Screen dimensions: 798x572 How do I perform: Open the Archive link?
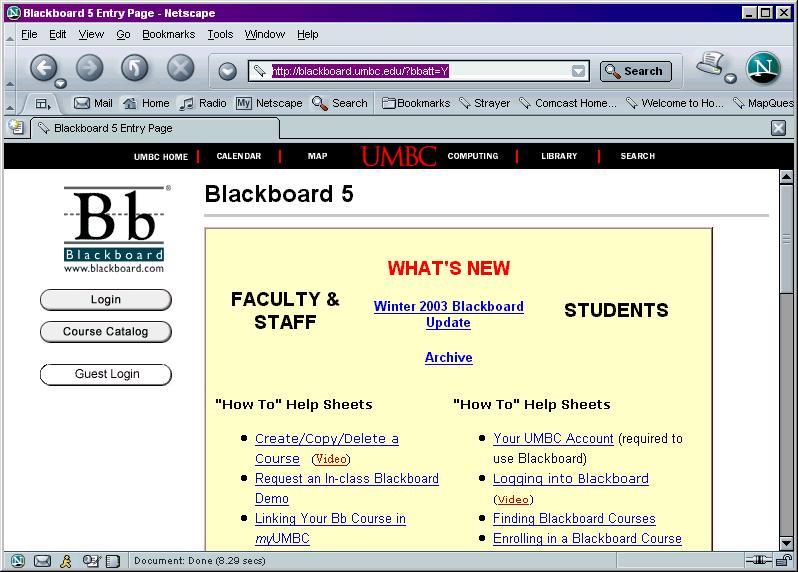click(448, 358)
